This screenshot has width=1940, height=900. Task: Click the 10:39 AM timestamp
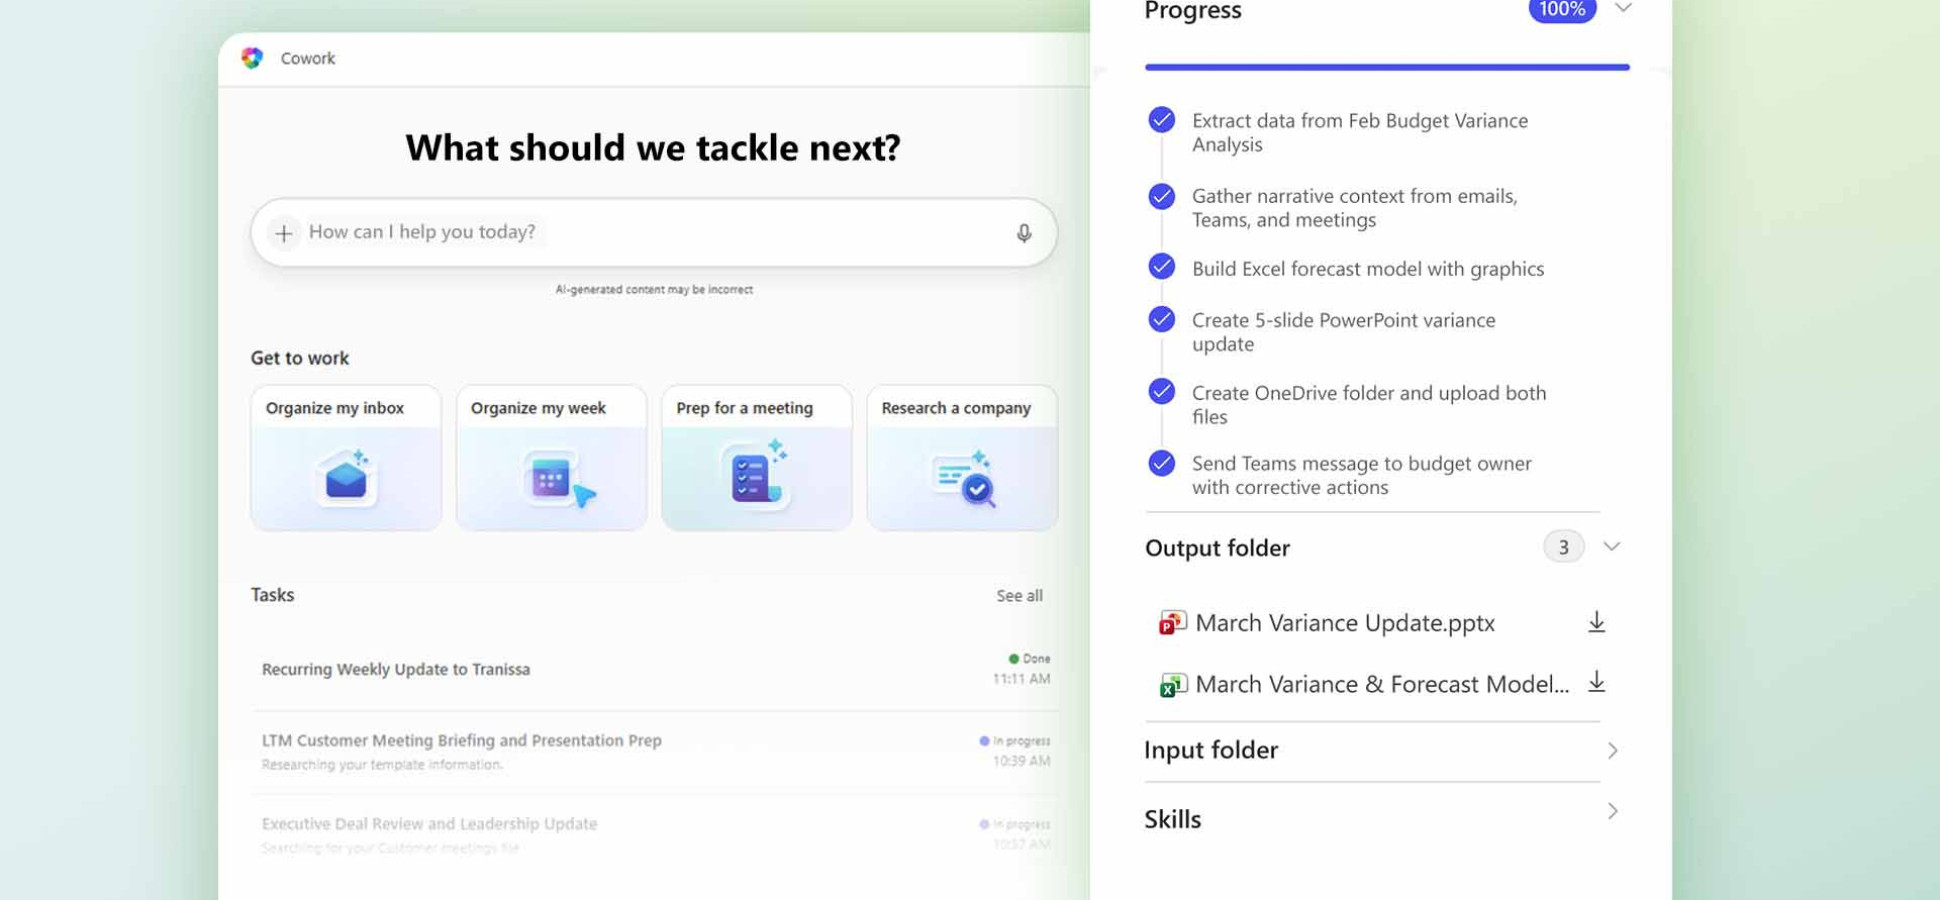1021,761
